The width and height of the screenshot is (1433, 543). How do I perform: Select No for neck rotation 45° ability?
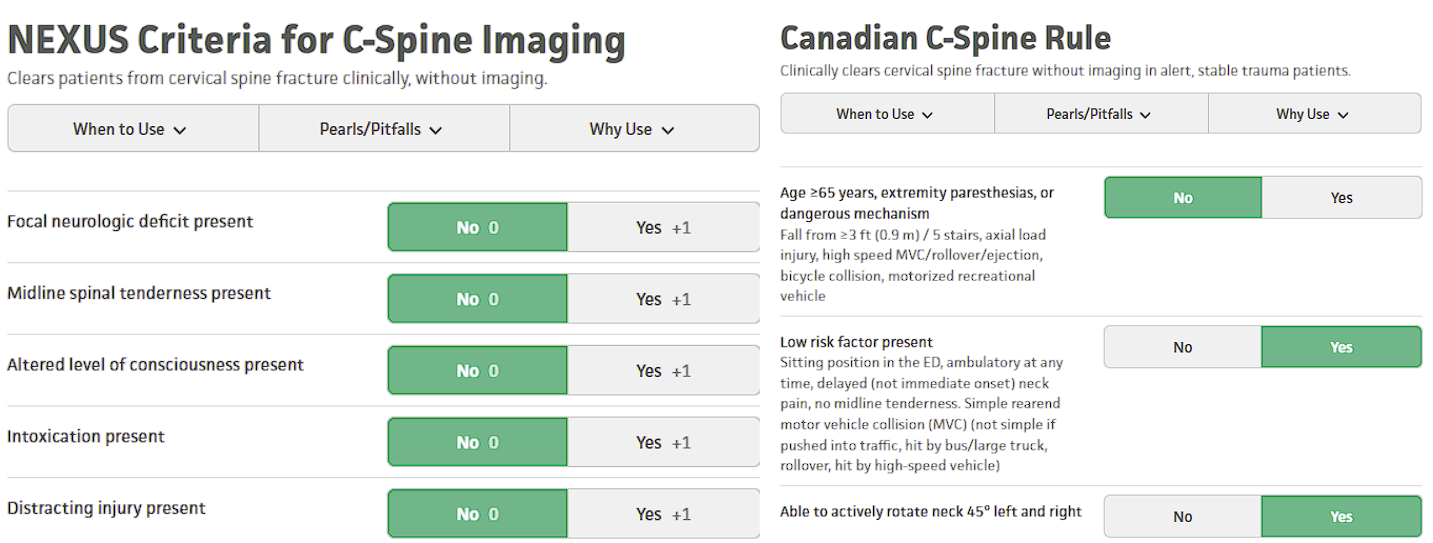pos(1182,517)
